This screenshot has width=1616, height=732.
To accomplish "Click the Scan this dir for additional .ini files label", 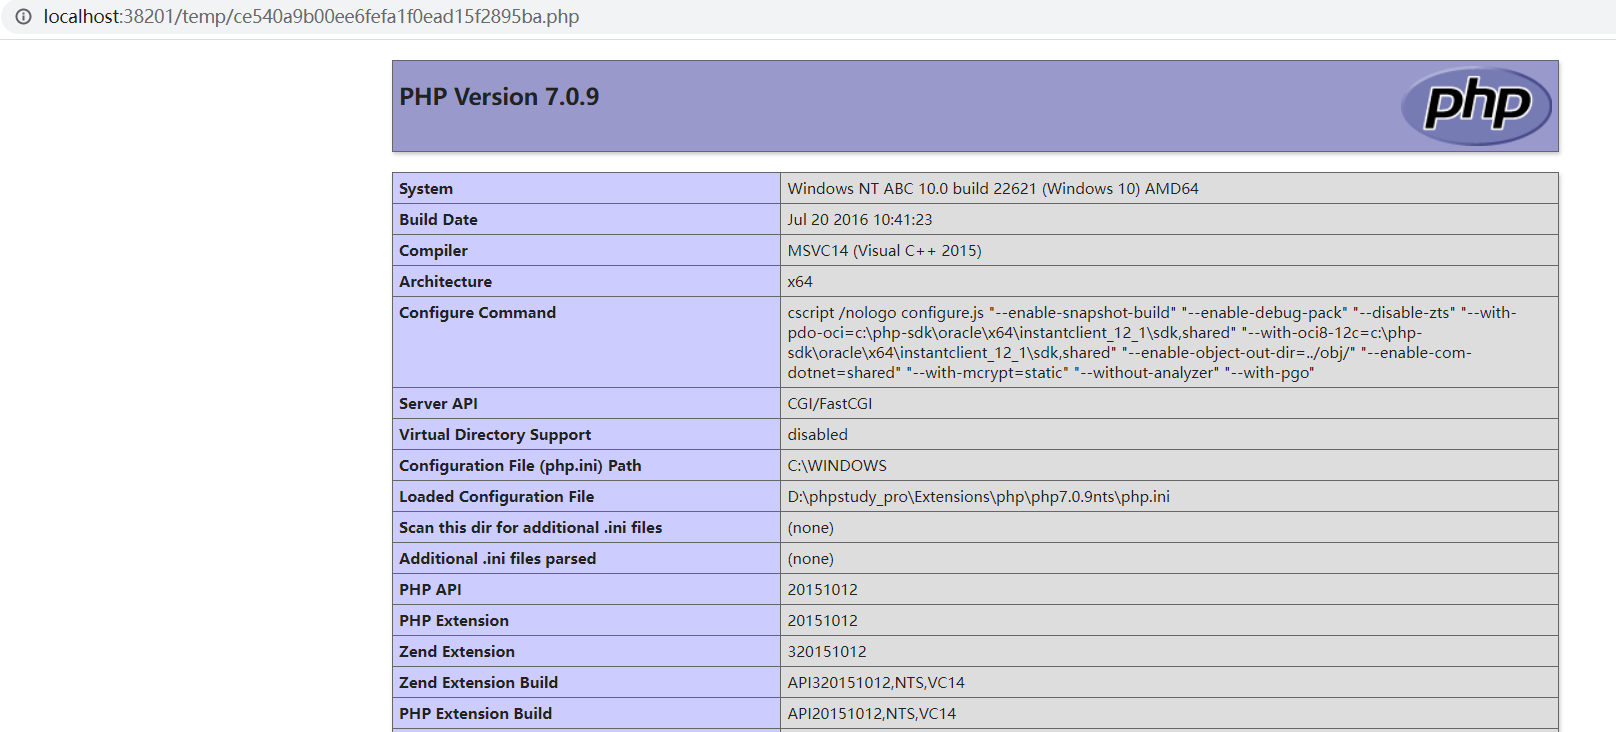I will [530, 528].
